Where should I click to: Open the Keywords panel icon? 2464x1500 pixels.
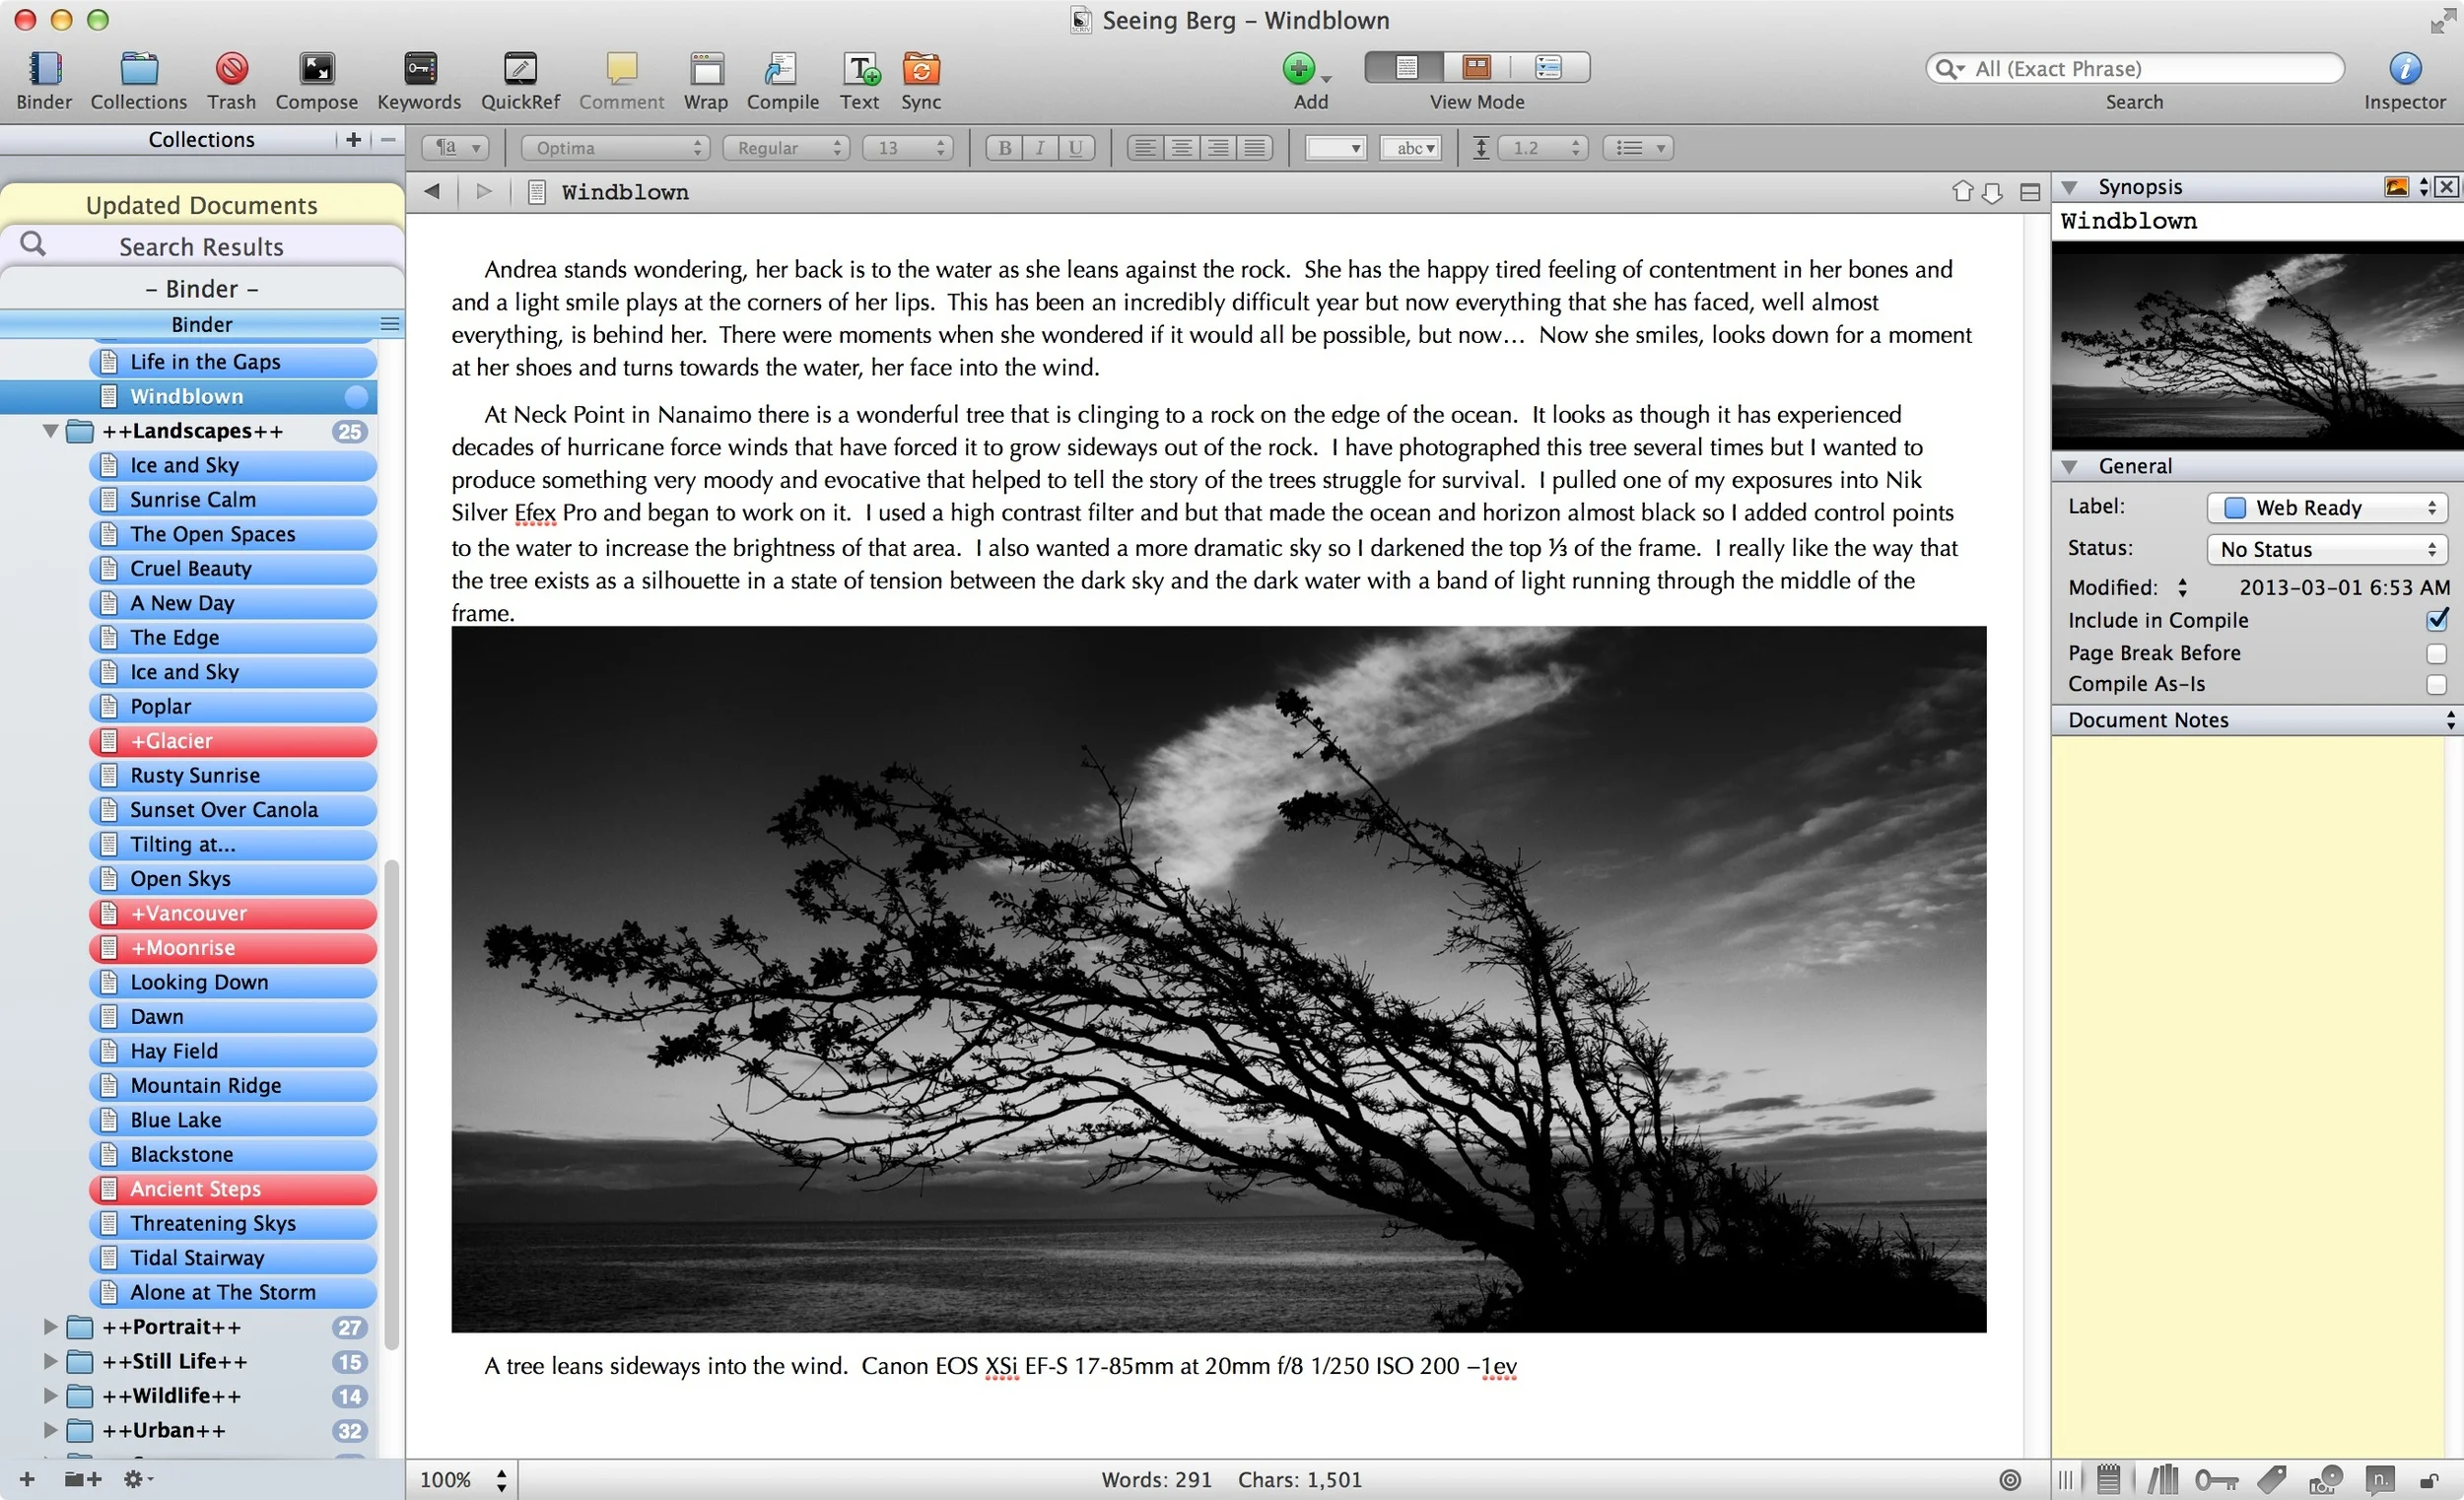tap(419, 69)
